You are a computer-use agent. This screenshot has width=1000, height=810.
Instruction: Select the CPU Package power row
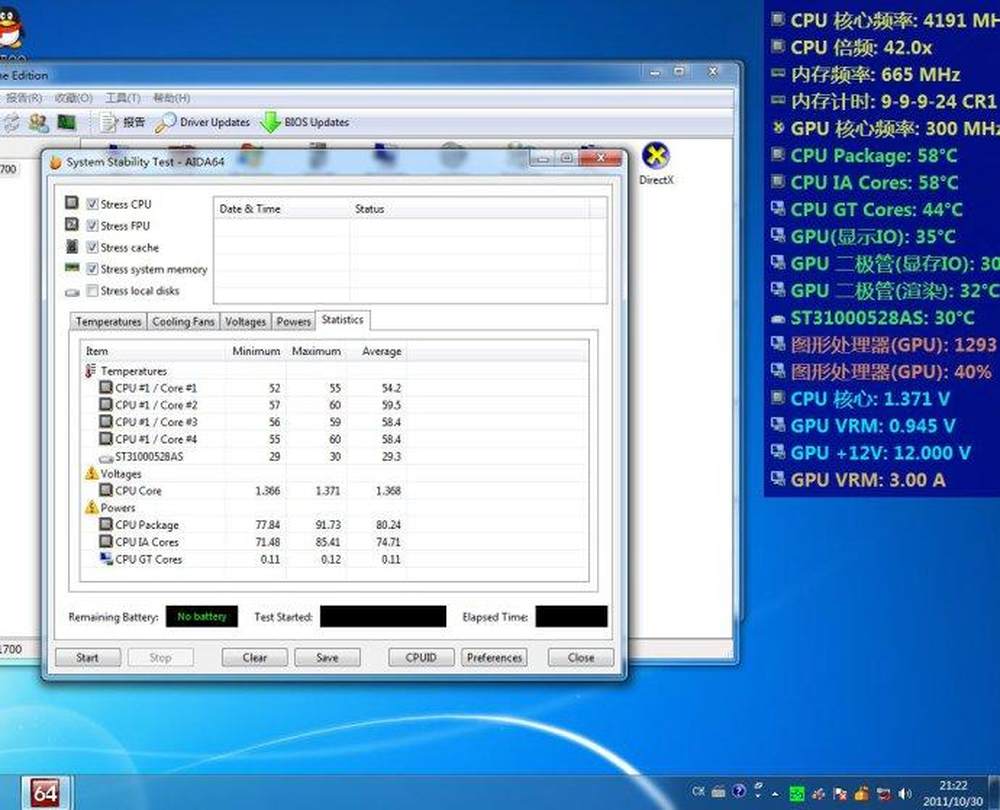coord(334,525)
